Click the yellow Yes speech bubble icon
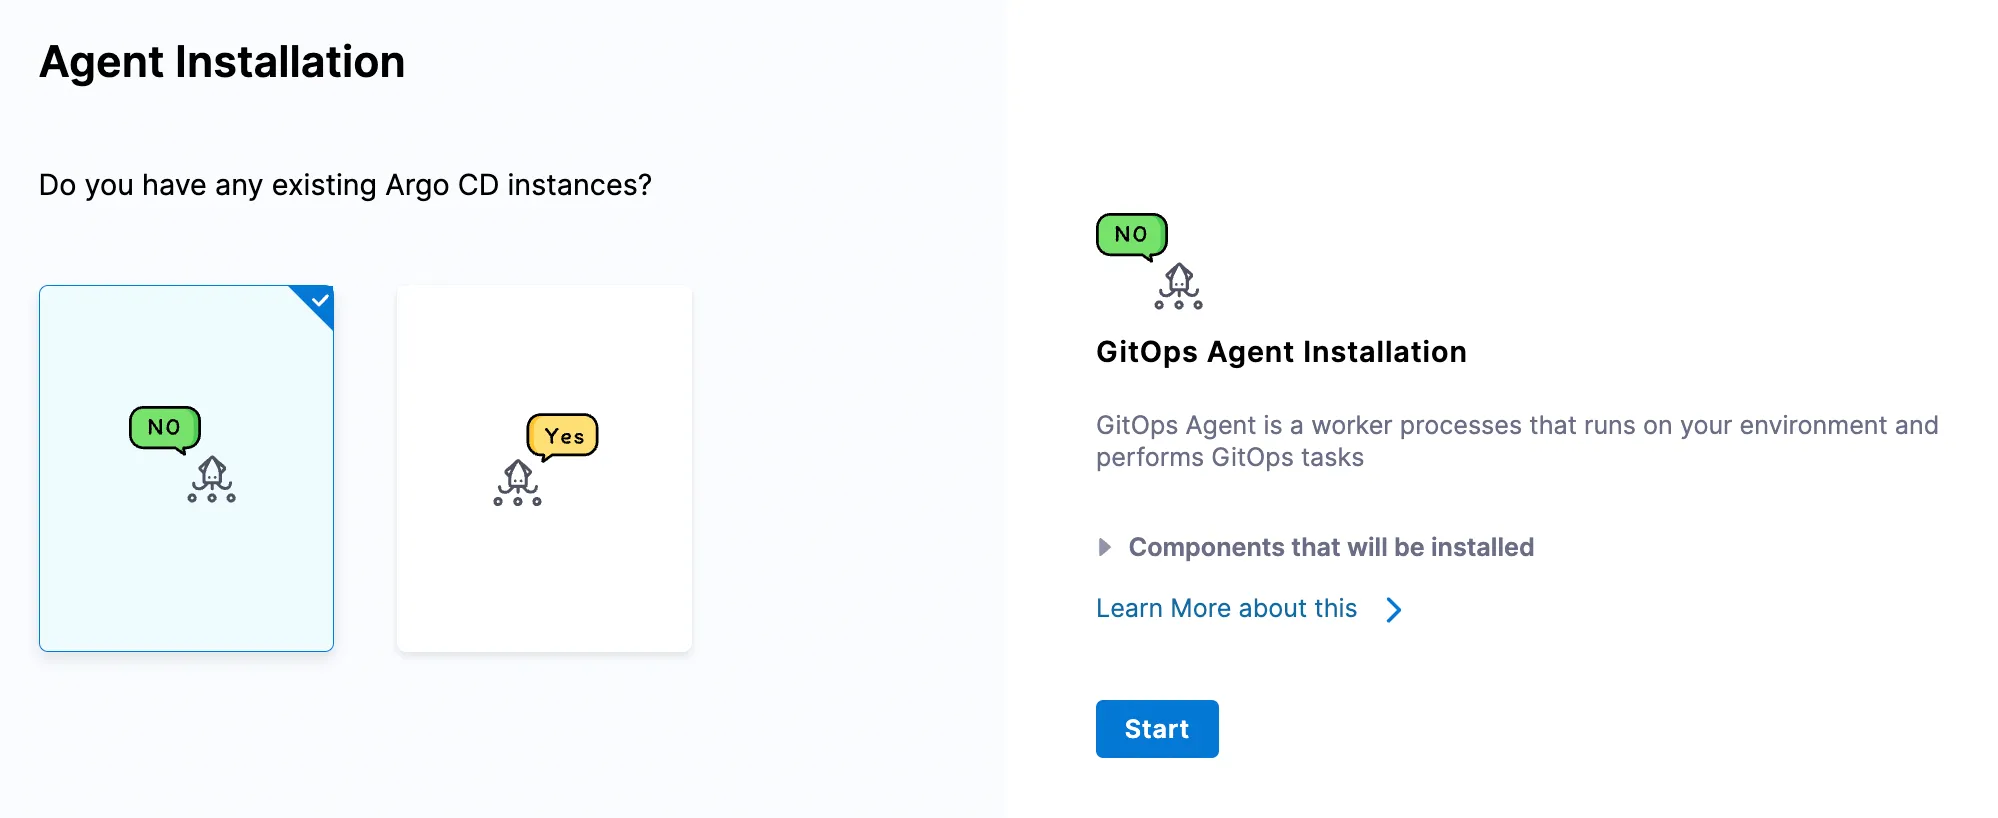This screenshot has height=818, width=1998. (x=563, y=435)
